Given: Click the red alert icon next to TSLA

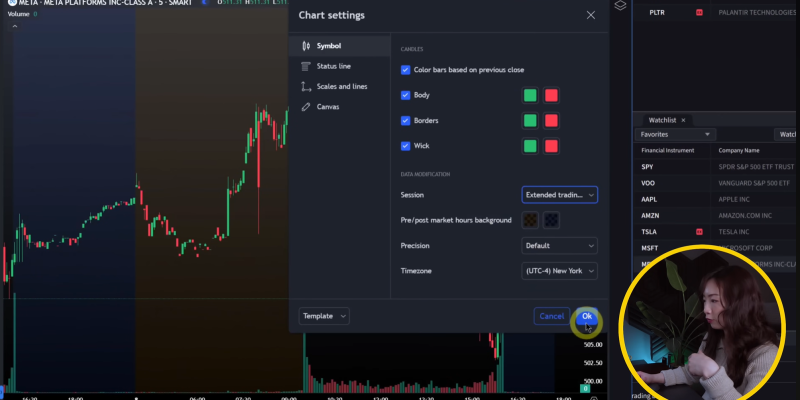Looking at the screenshot, I should [x=699, y=230].
